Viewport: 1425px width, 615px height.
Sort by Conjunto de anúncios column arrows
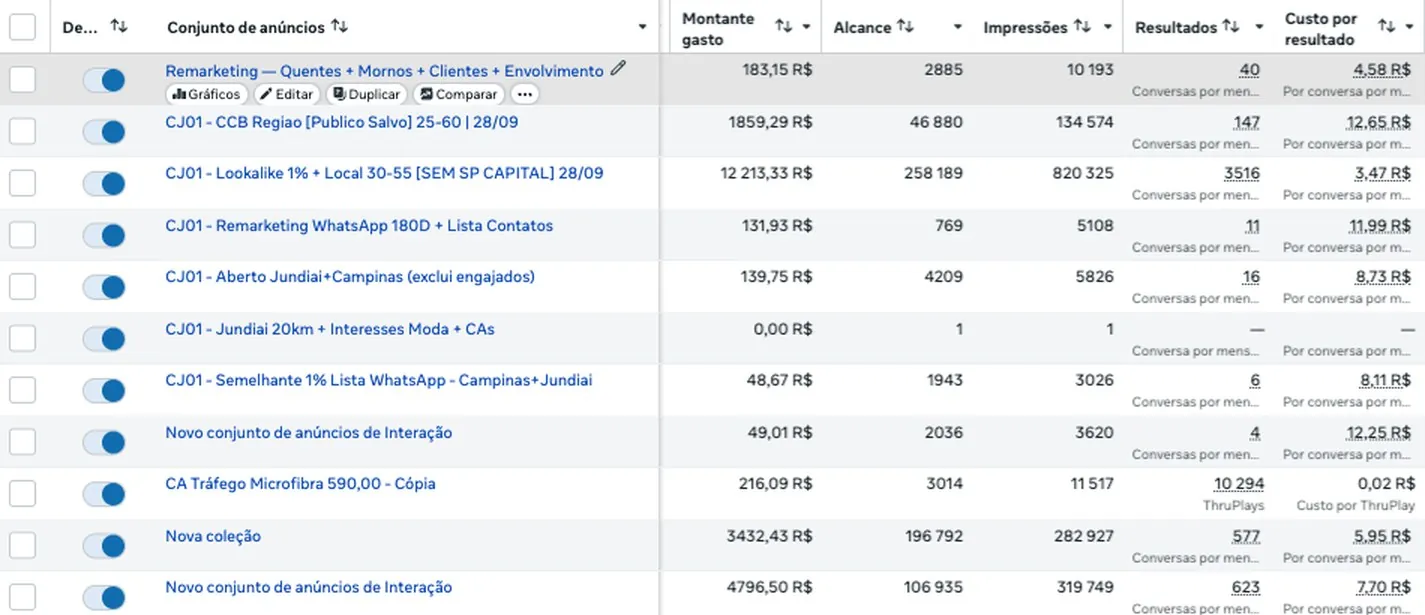340,27
